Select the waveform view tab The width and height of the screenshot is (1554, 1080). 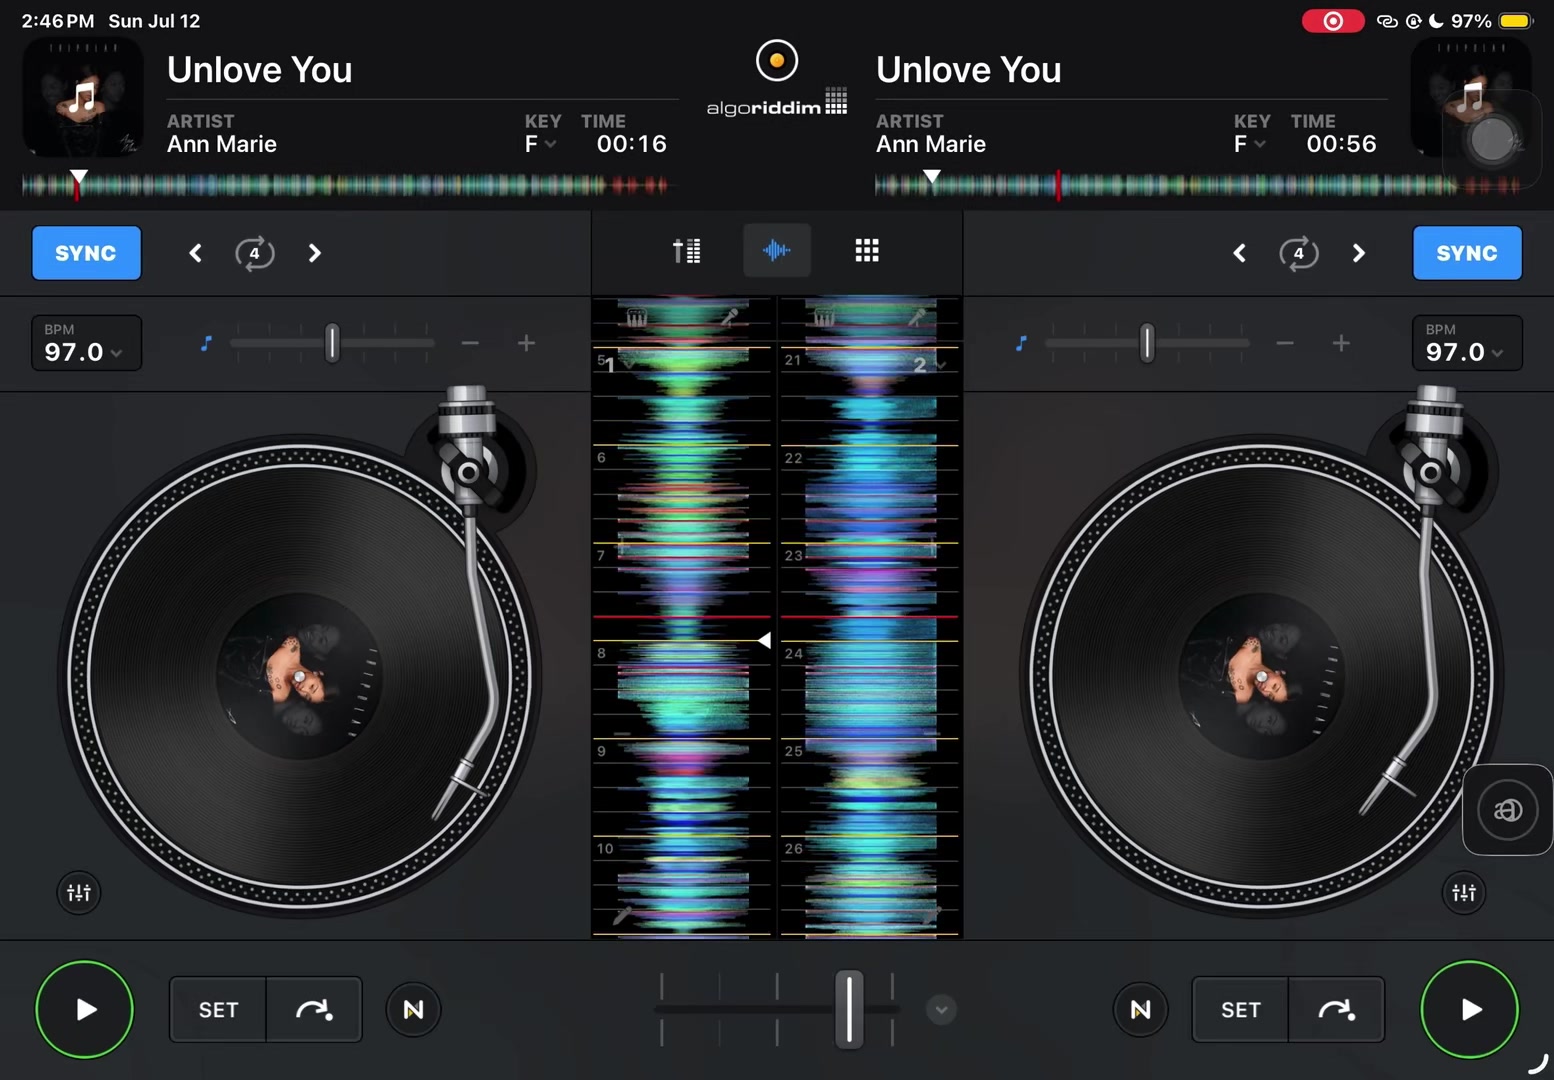(777, 250)
